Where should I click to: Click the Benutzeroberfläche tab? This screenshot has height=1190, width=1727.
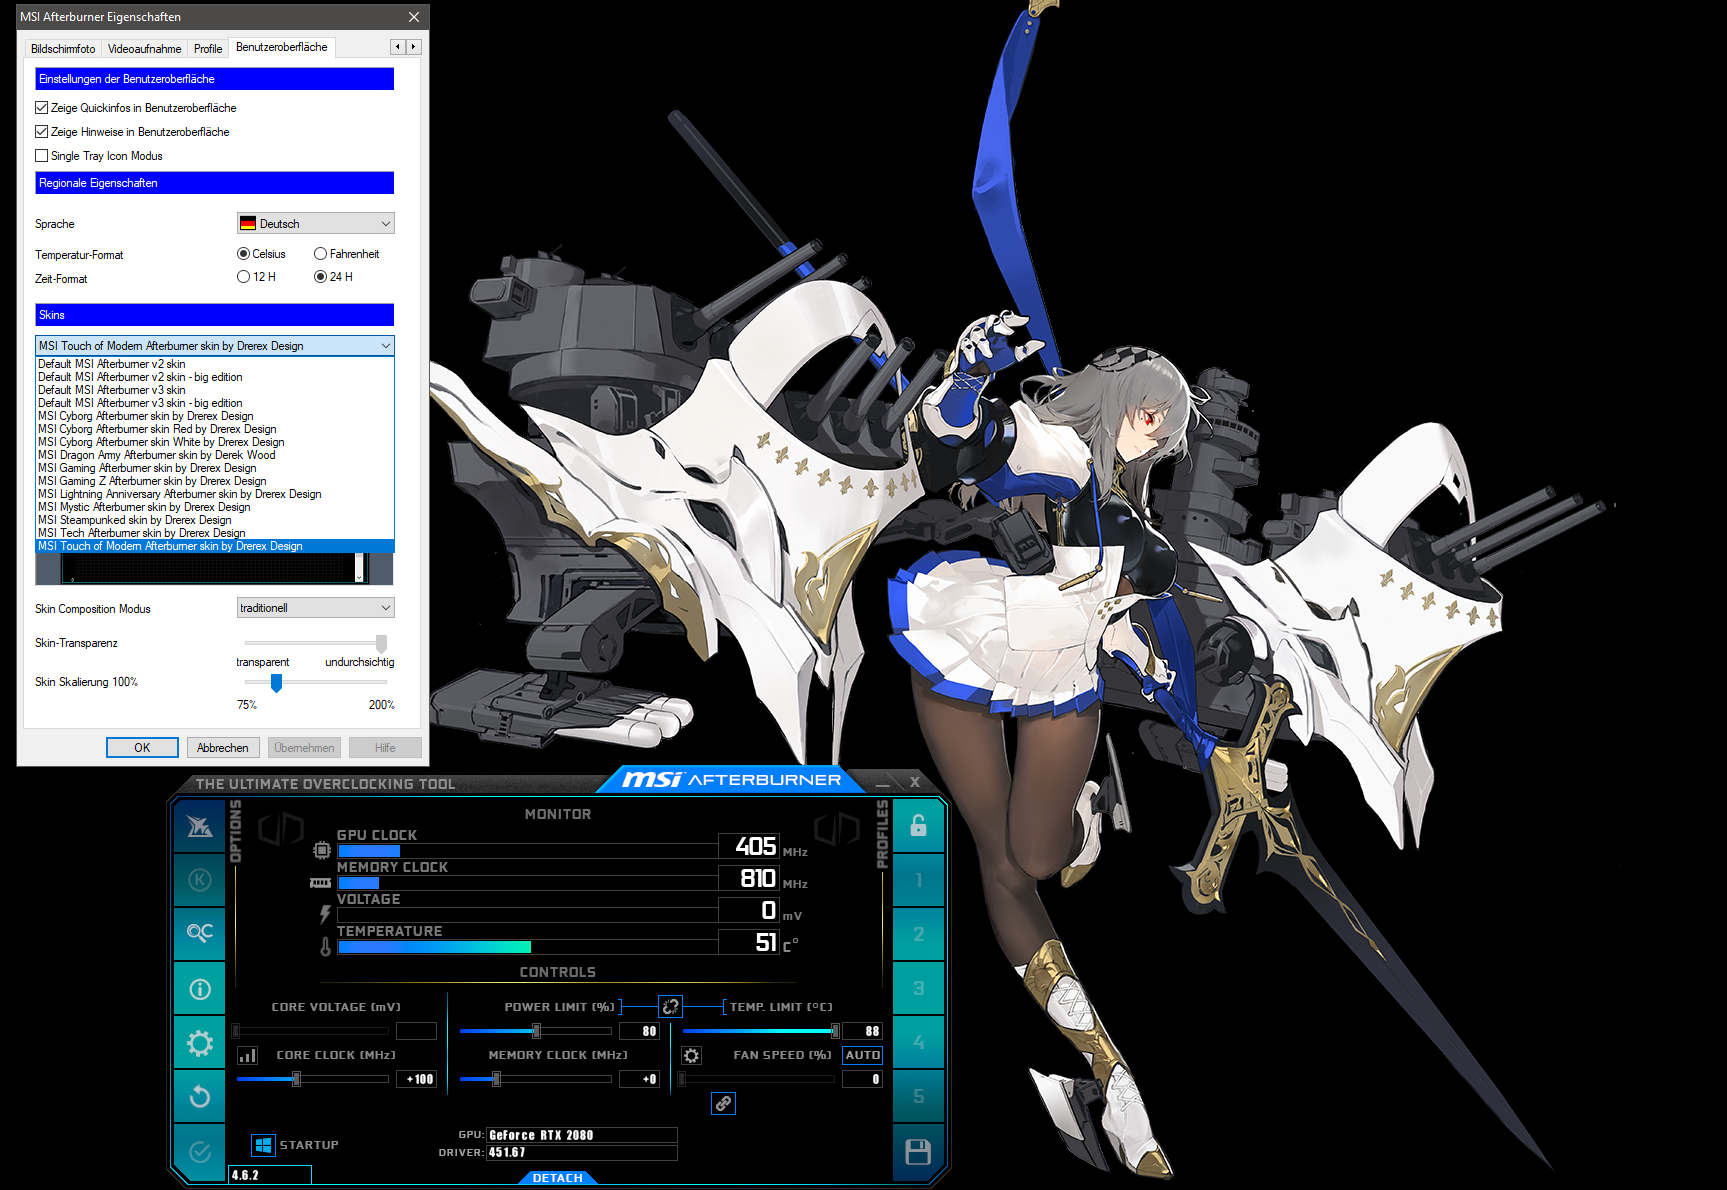(x=282, y=47)
